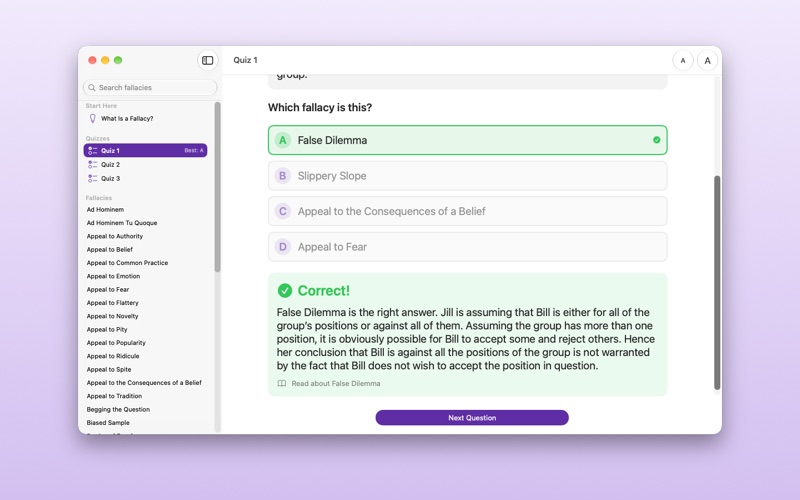The height and width of the screenshot is (500, 800).
Task: Open the Ad Hominem fallacy entry
Action: 105,209
